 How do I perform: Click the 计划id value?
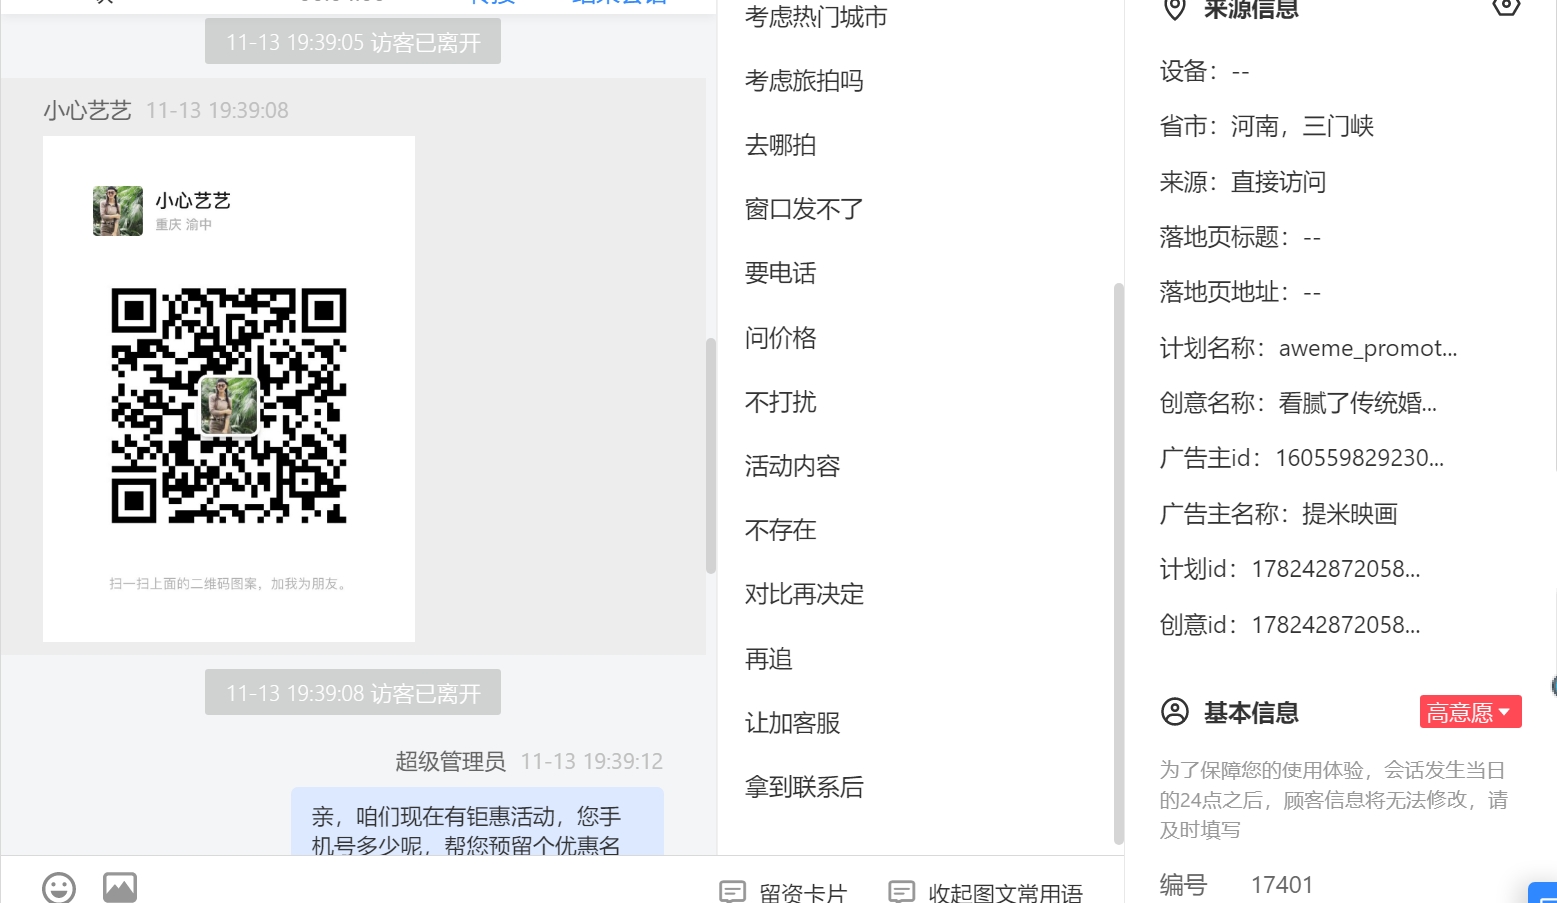coord(1336,569)
